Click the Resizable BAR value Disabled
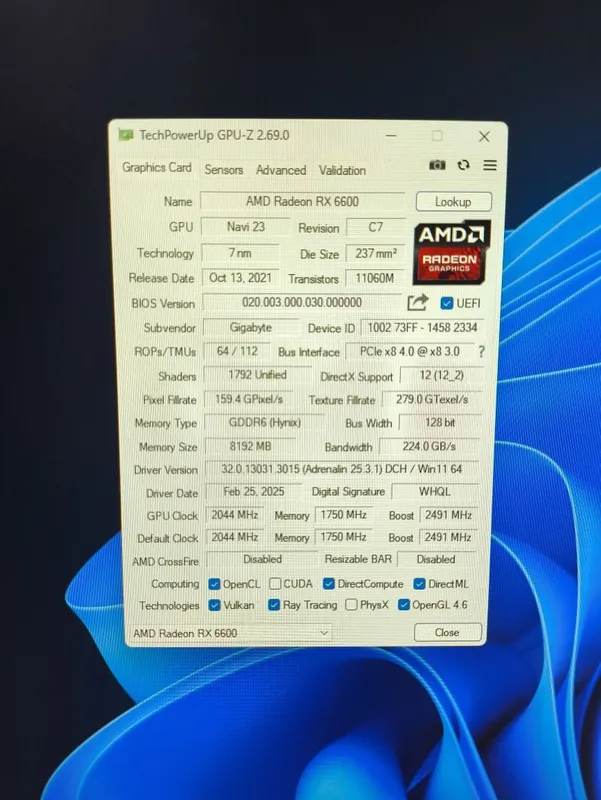The width and height of the screenshot is (601, 800). (436, 559)
